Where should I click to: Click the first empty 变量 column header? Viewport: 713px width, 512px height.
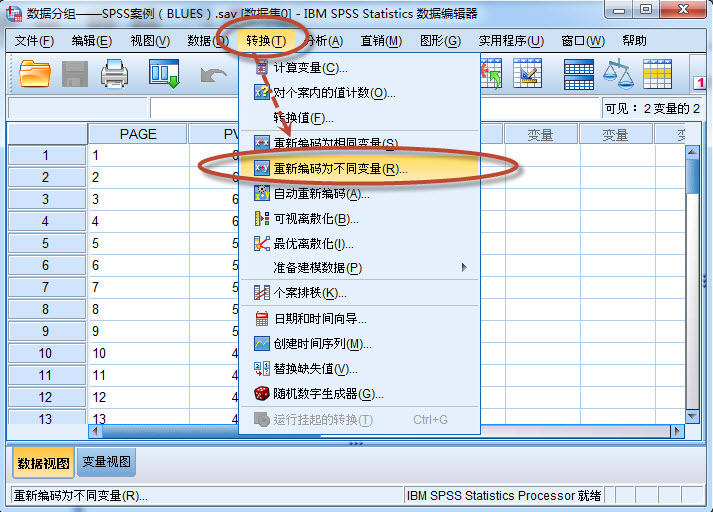pyautogui.click(x=540, y=135)
